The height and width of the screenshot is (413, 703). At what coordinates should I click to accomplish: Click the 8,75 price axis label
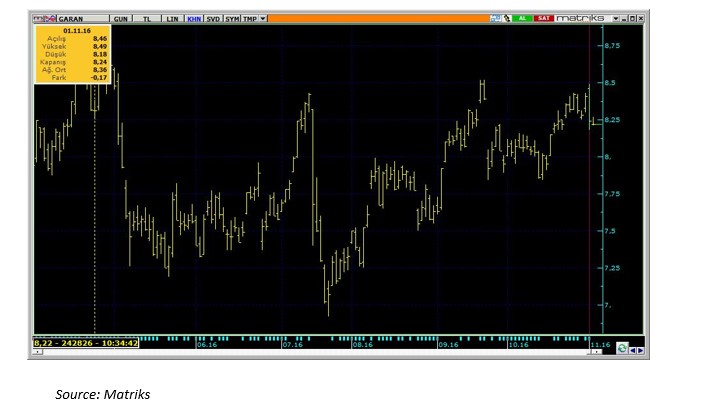612,45
